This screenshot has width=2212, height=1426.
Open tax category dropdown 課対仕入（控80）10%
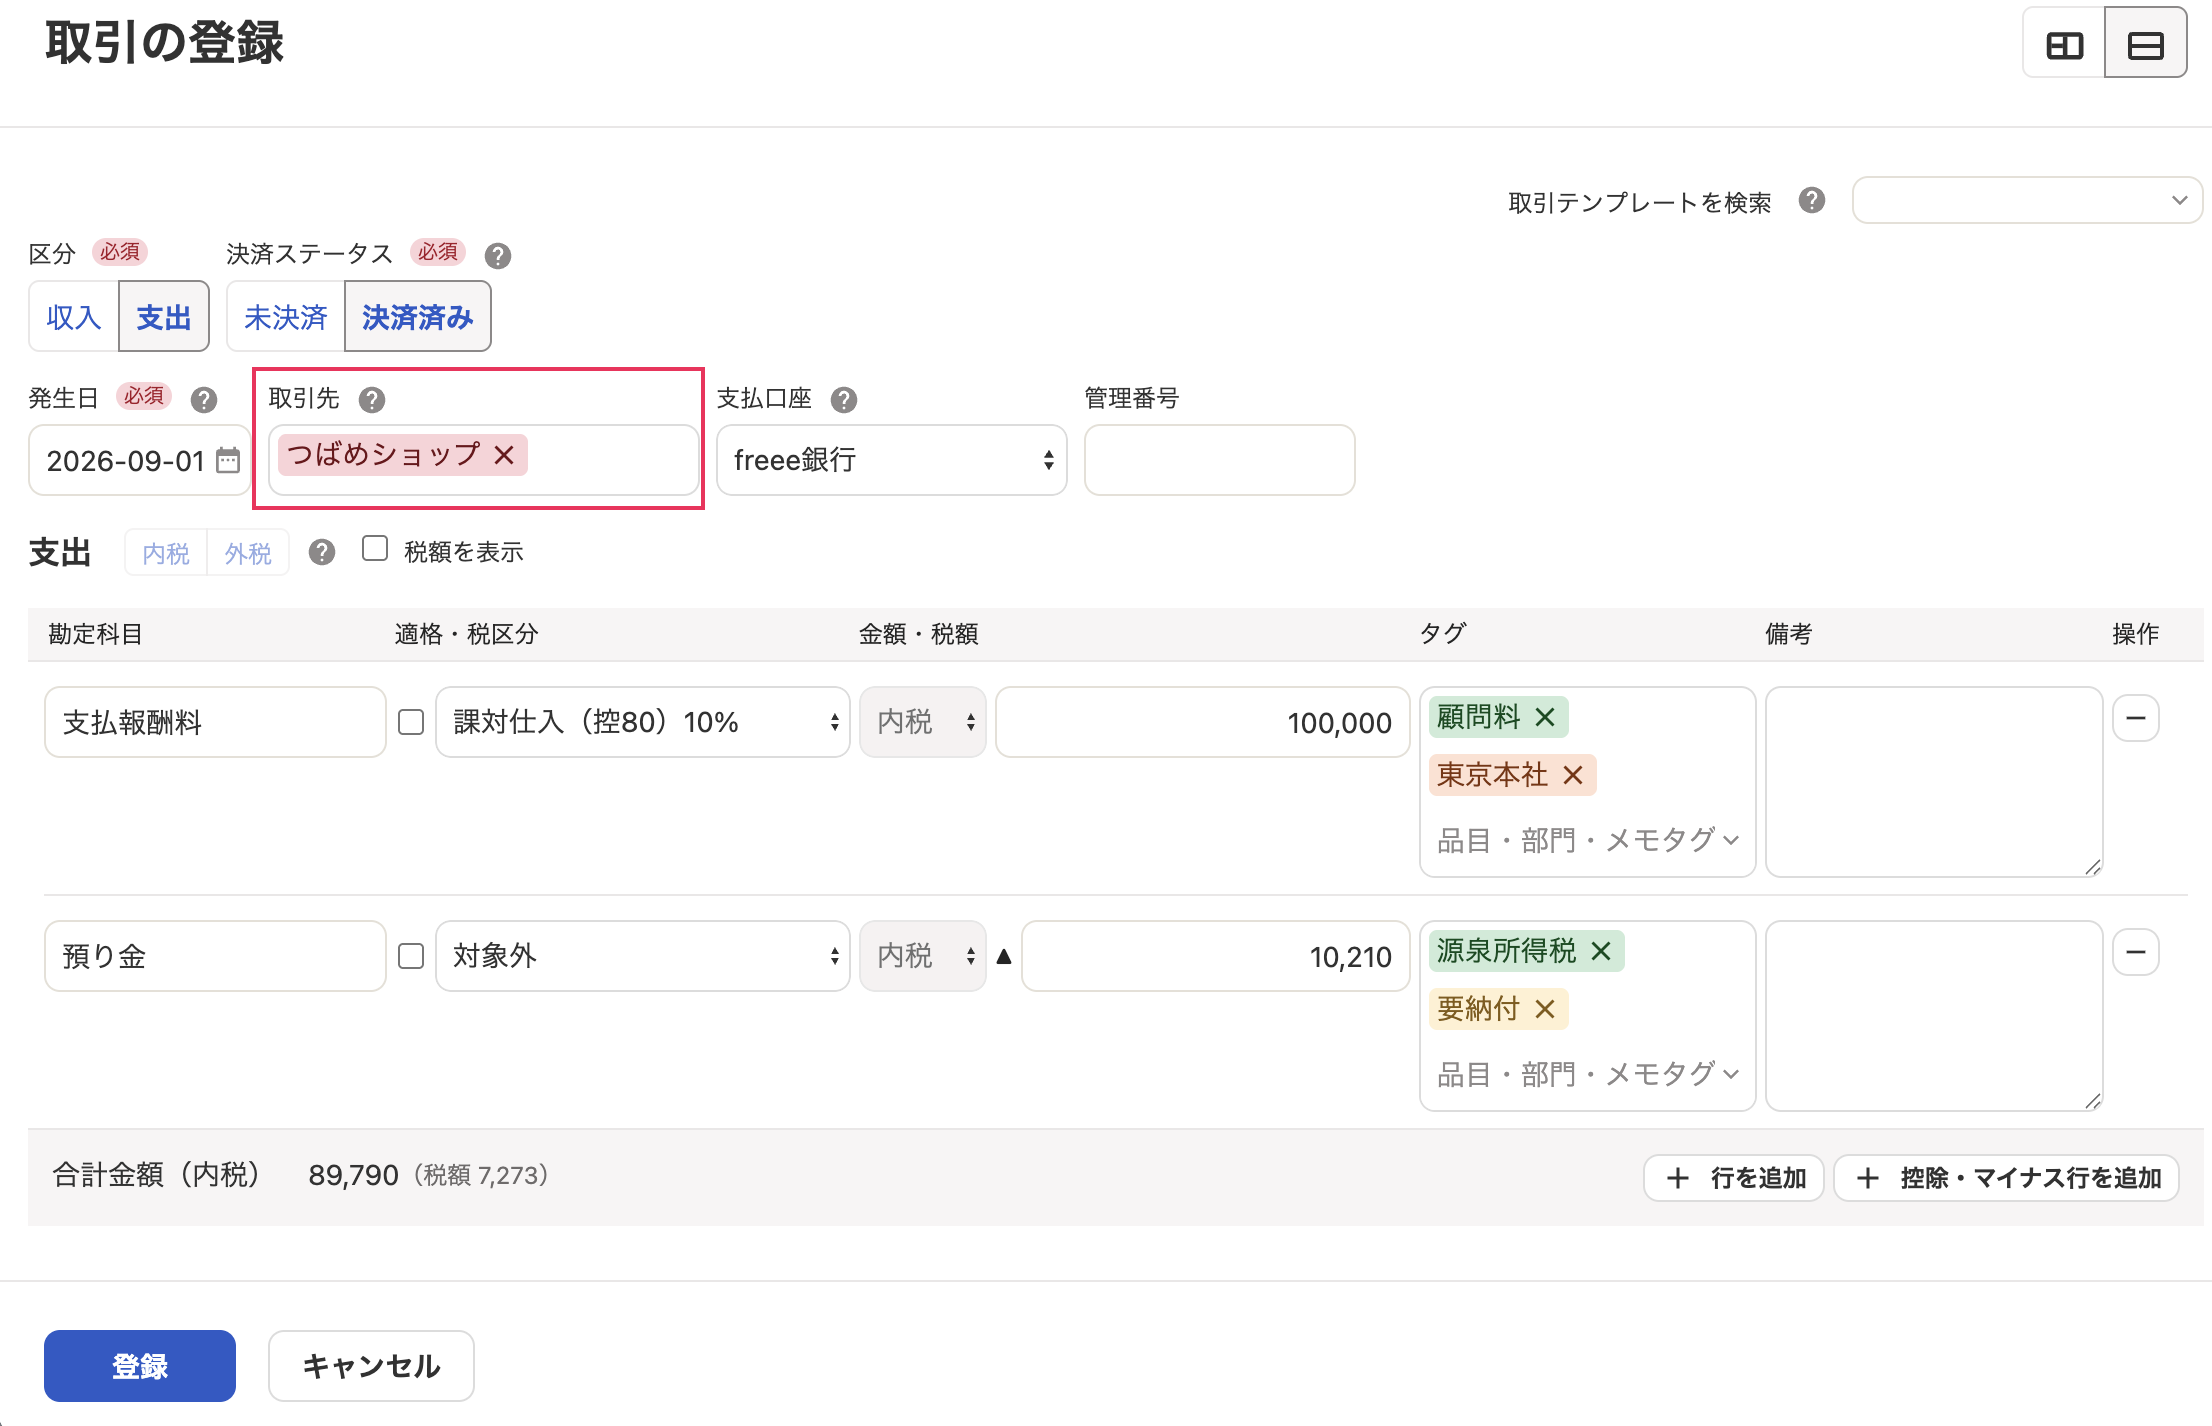643,722
